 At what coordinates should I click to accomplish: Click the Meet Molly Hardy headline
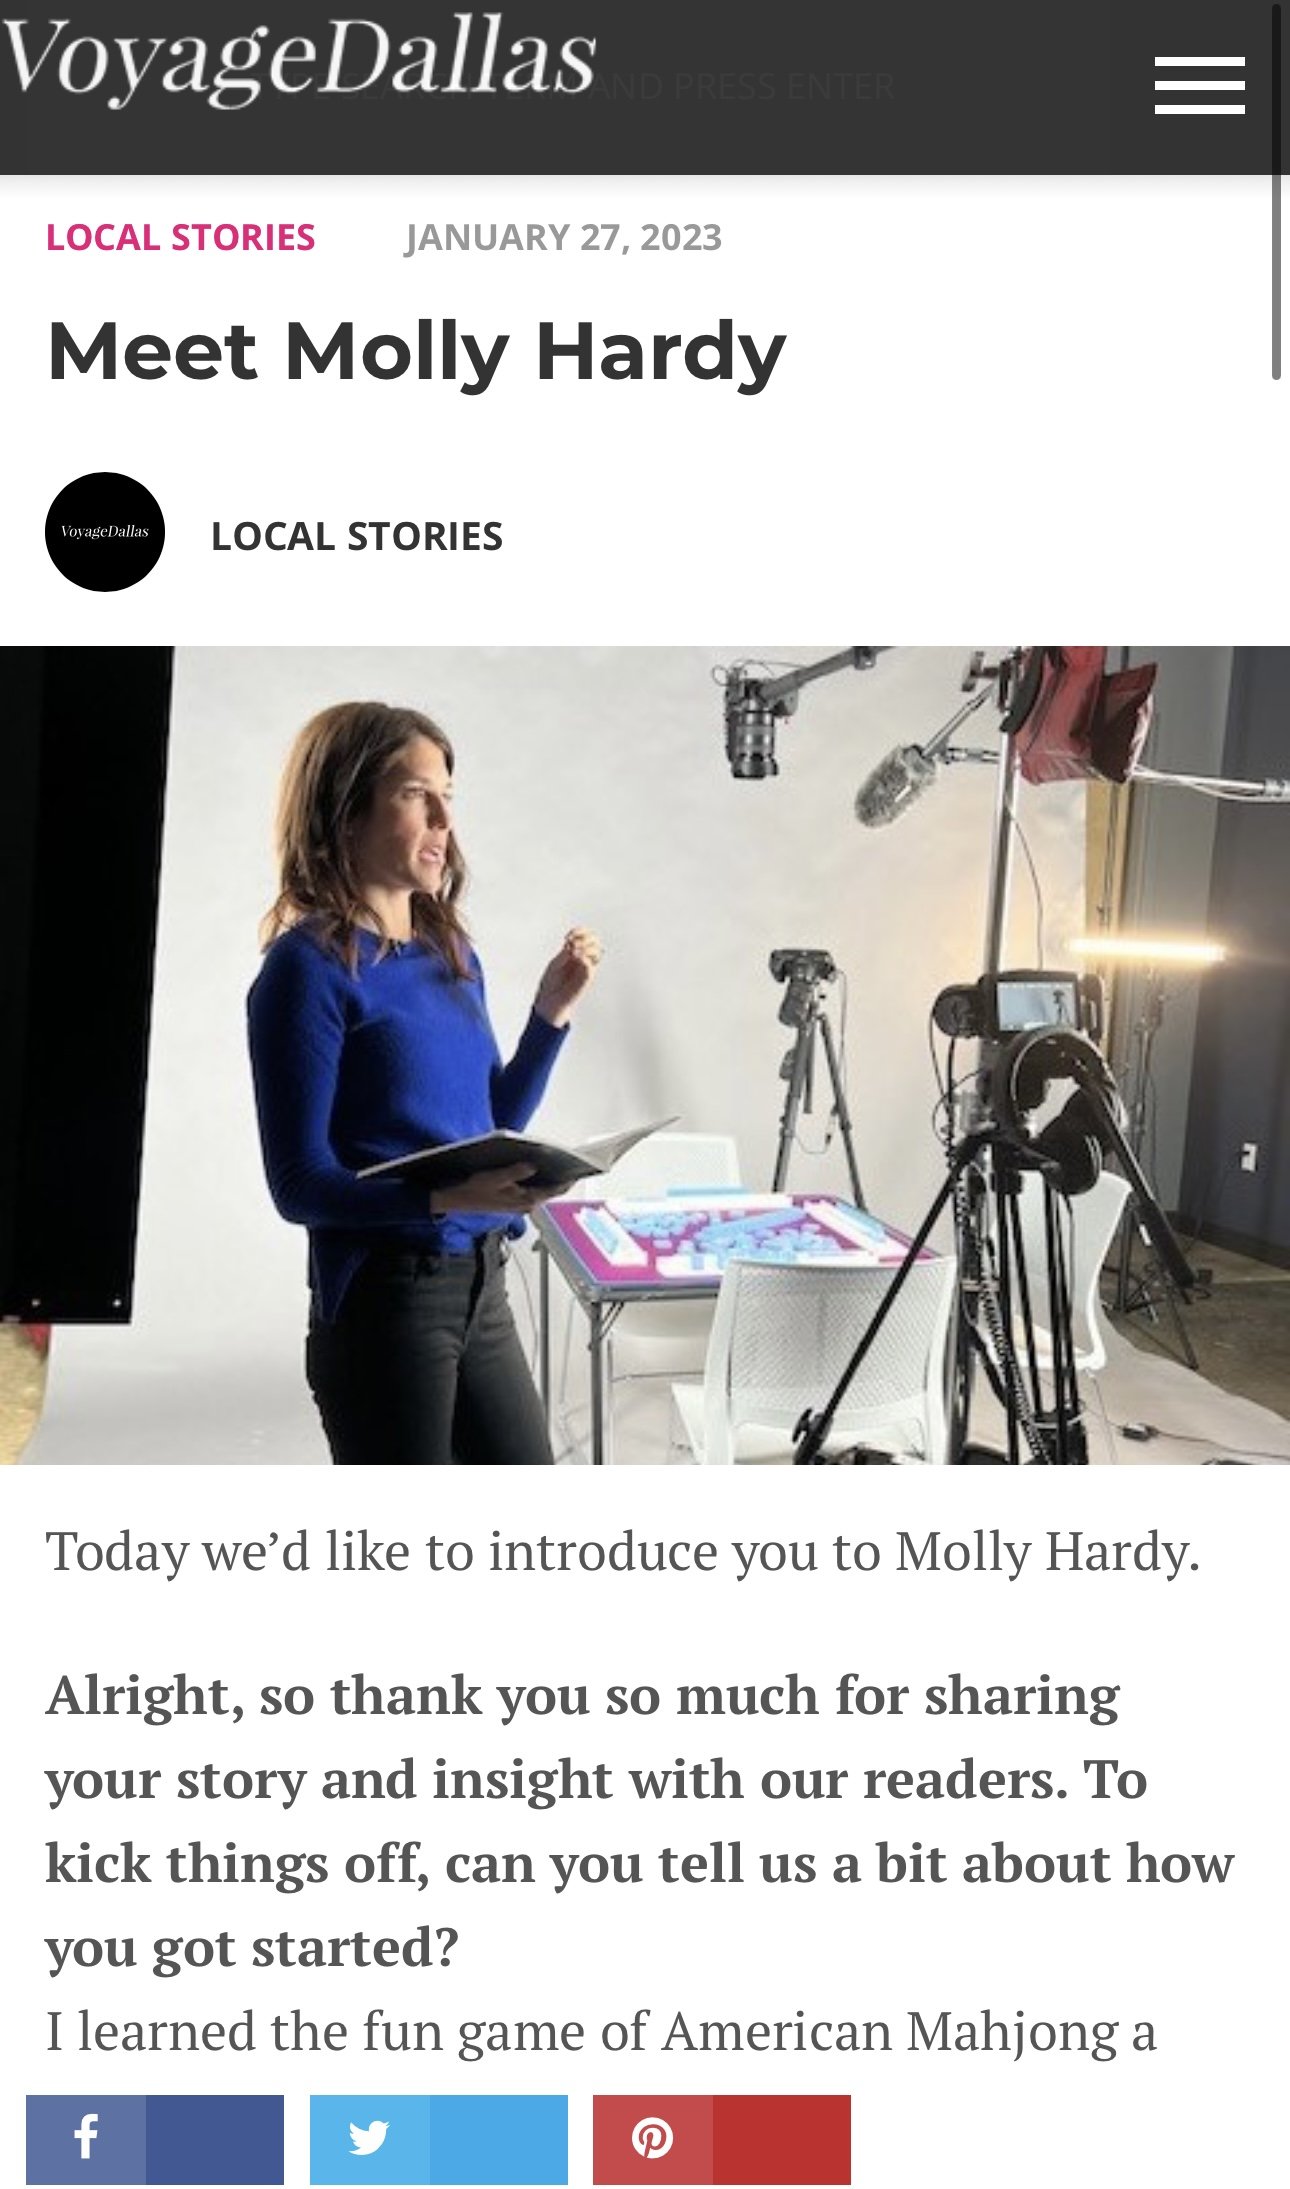coord(416,352)
